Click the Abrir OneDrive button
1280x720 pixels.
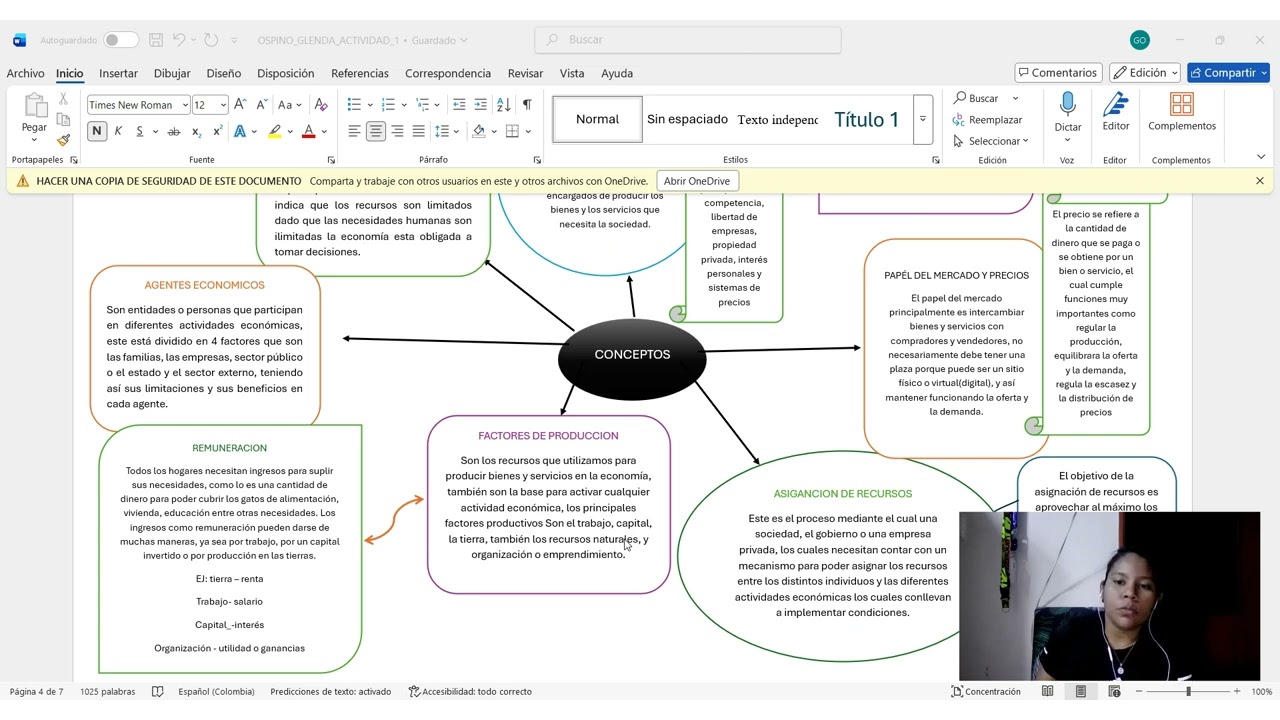click(x=697, y=181)
